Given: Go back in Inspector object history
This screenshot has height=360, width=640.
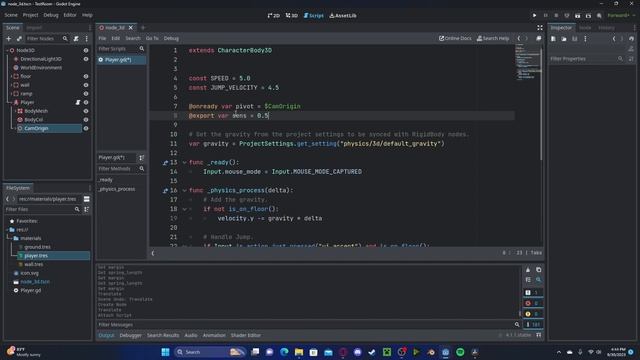Looking at the screenshot, I should (614, 39).
